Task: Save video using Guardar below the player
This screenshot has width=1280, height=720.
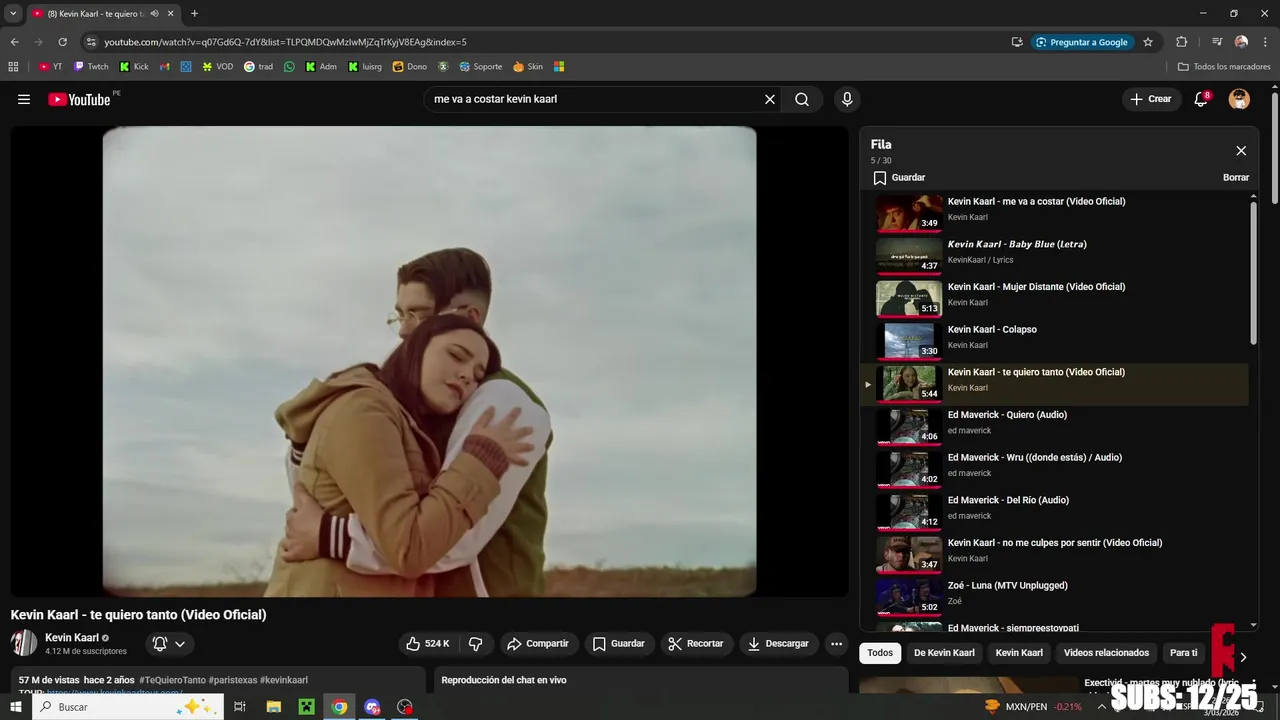Action: [619, 644]
